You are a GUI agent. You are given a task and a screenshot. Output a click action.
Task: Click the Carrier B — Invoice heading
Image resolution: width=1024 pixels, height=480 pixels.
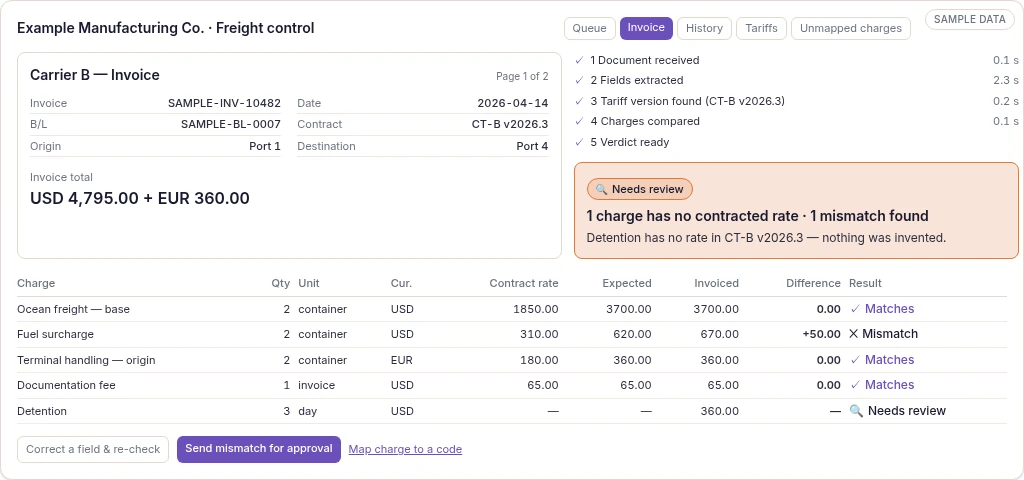point(95,75)
